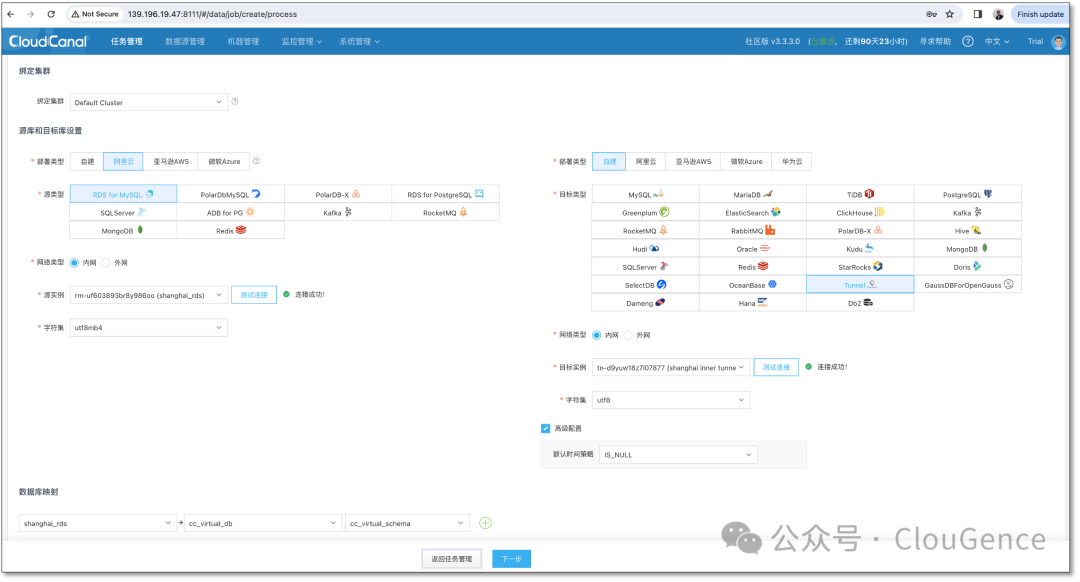
Task: Set target deployment type to 华为云
Action: [791, 161]
